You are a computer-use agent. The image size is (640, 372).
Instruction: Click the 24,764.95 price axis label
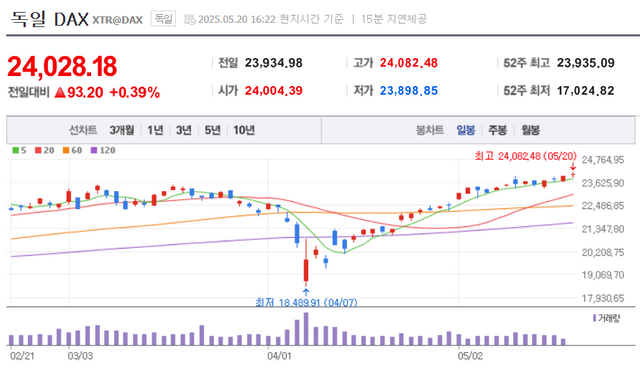[603, 160]
